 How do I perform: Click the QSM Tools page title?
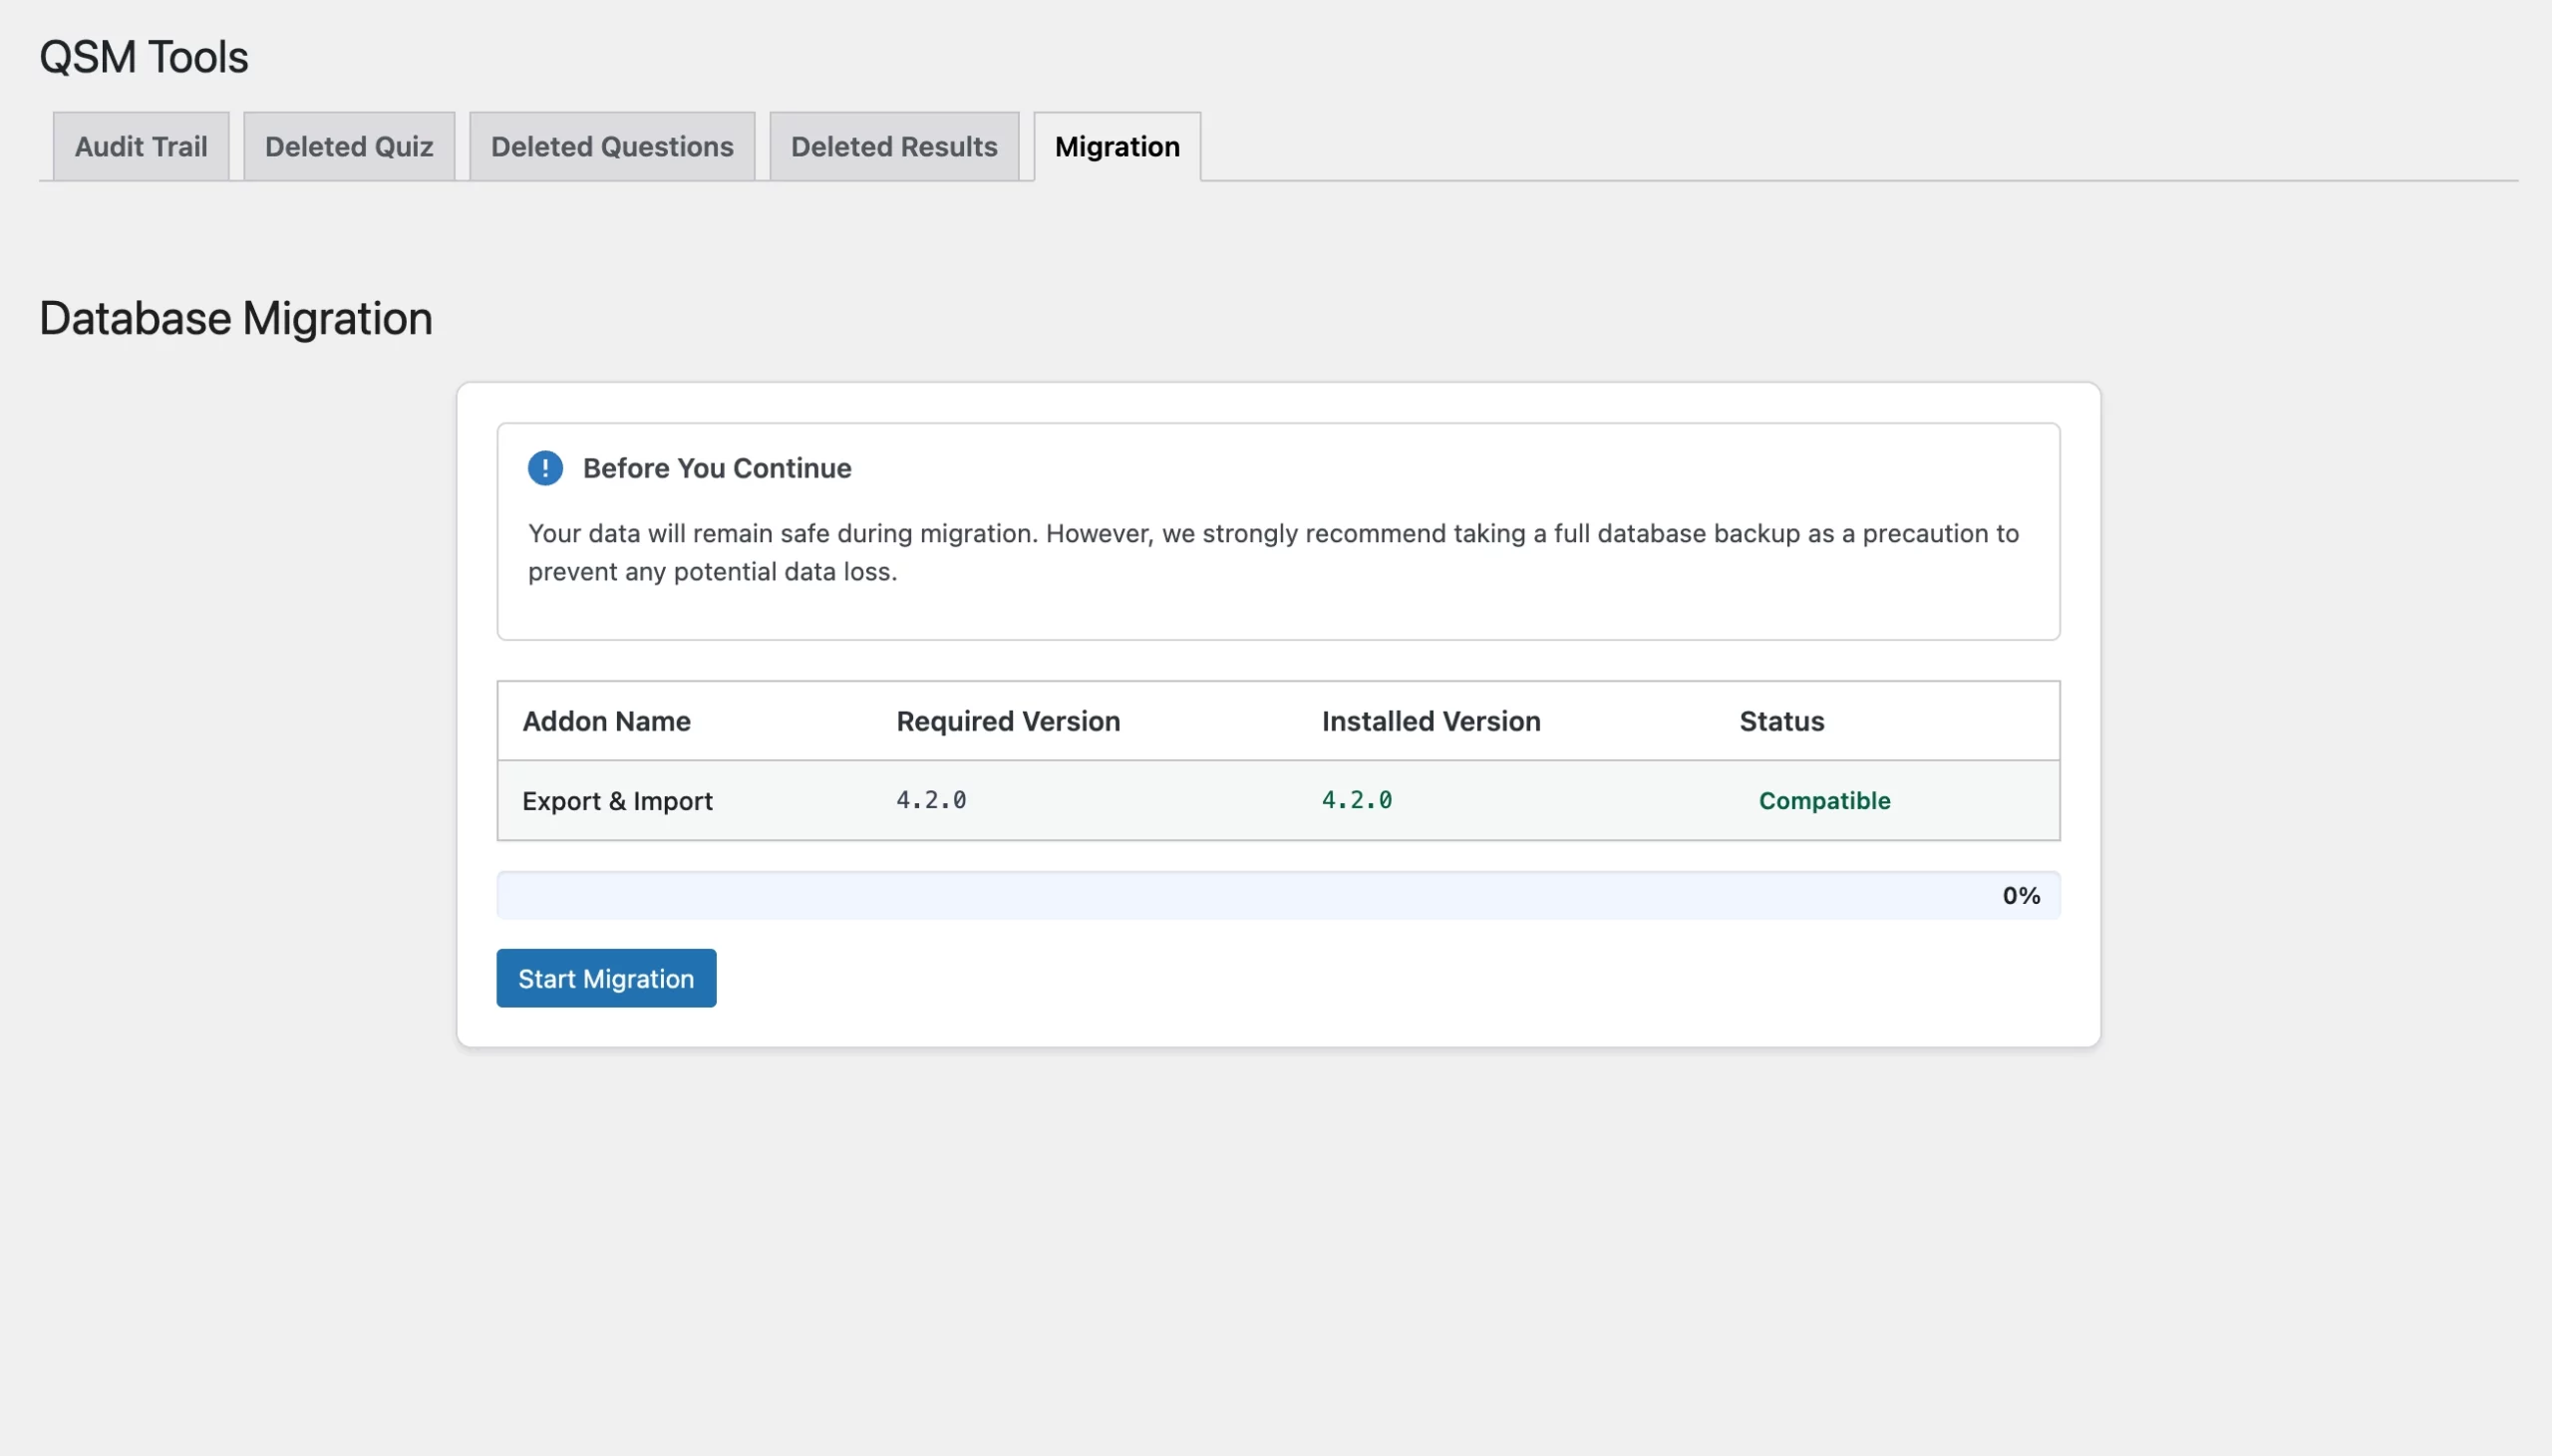[143, 56]
